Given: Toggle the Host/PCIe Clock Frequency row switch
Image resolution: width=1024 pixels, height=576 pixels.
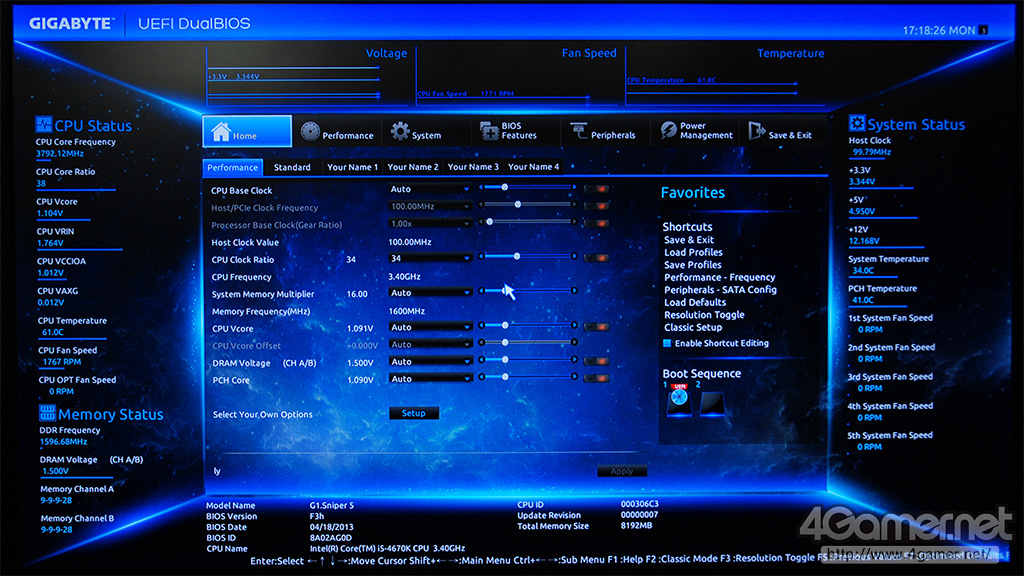Looking at the screenshot, I should click(x=596, y=206).
